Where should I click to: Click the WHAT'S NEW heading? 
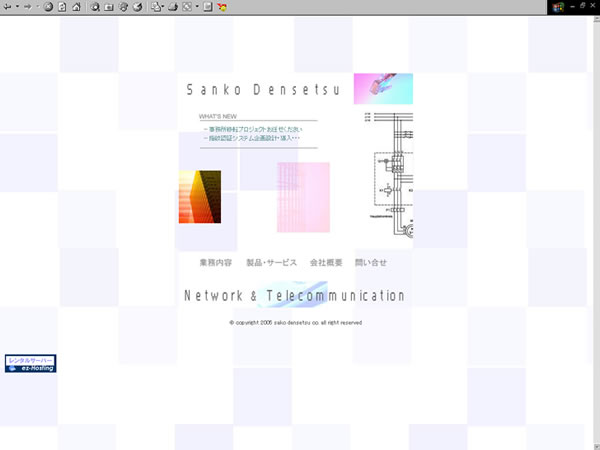point(218,116)
